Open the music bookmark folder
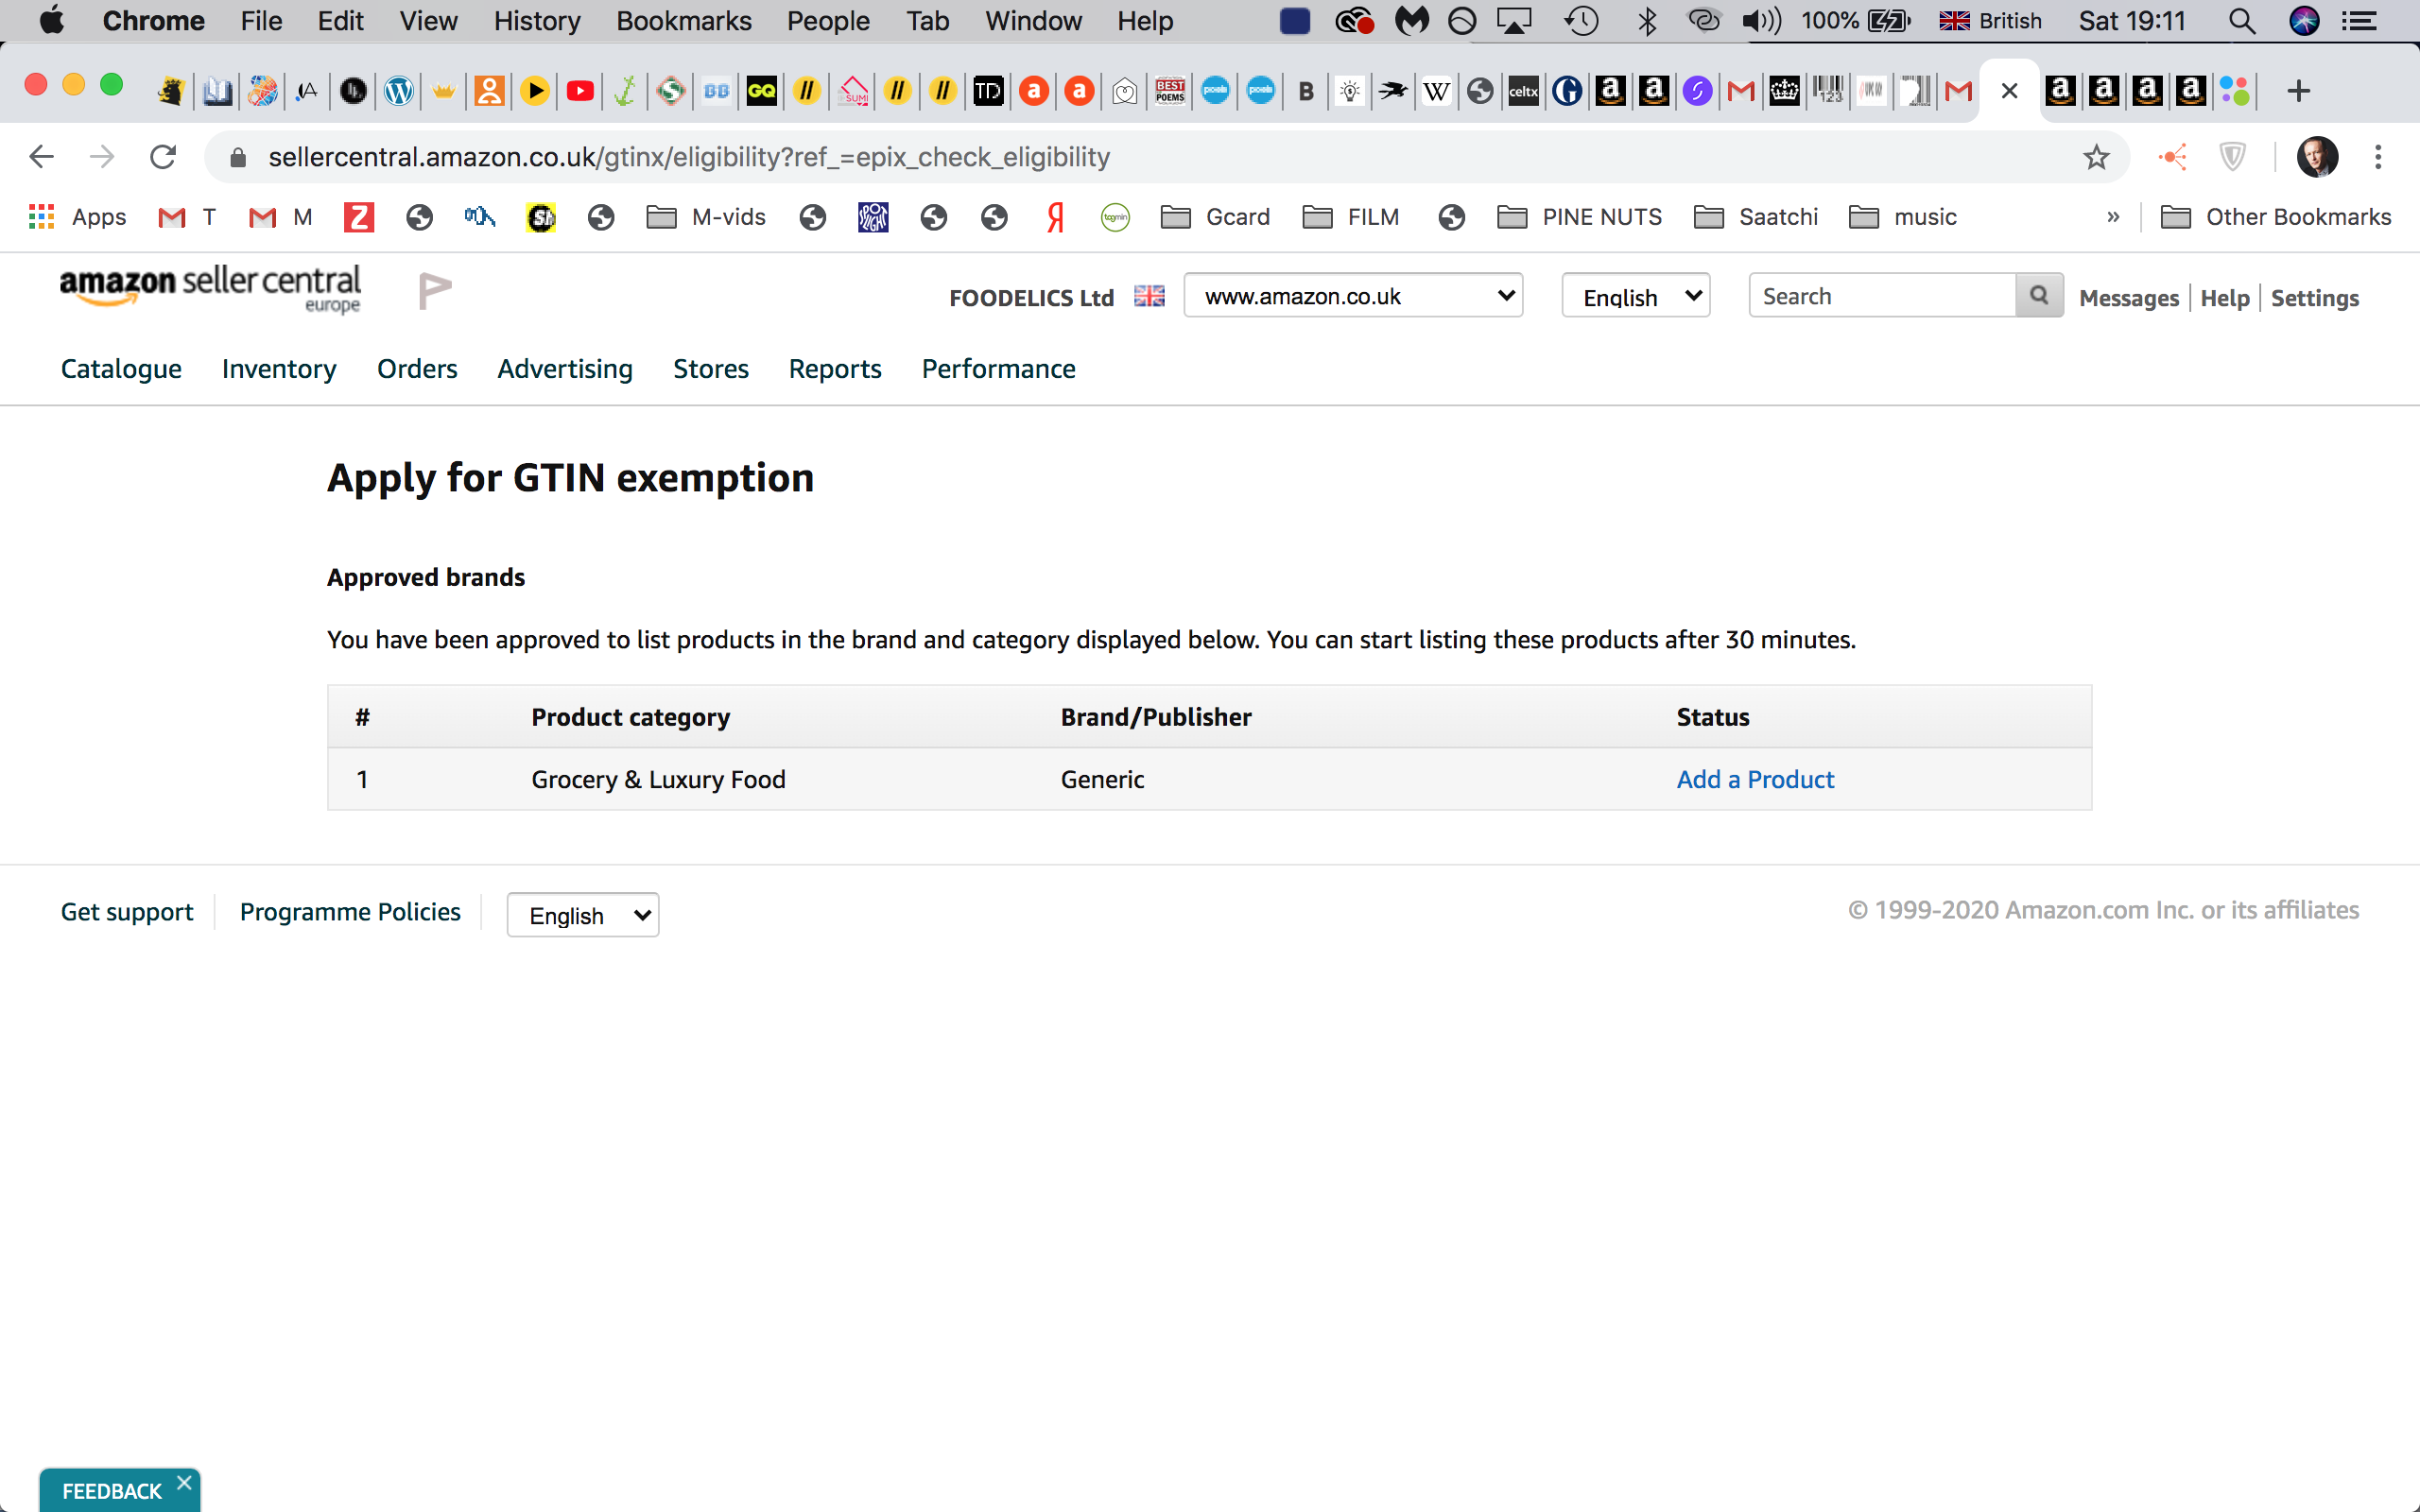Image resolution: width=2420 pixels, height=1512 pixels. pyautogui.click(x=1903, y=217)
